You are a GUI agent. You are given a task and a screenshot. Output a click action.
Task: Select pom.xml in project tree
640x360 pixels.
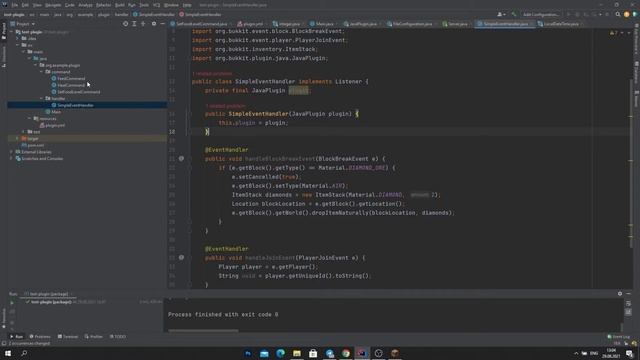[33, 145]
